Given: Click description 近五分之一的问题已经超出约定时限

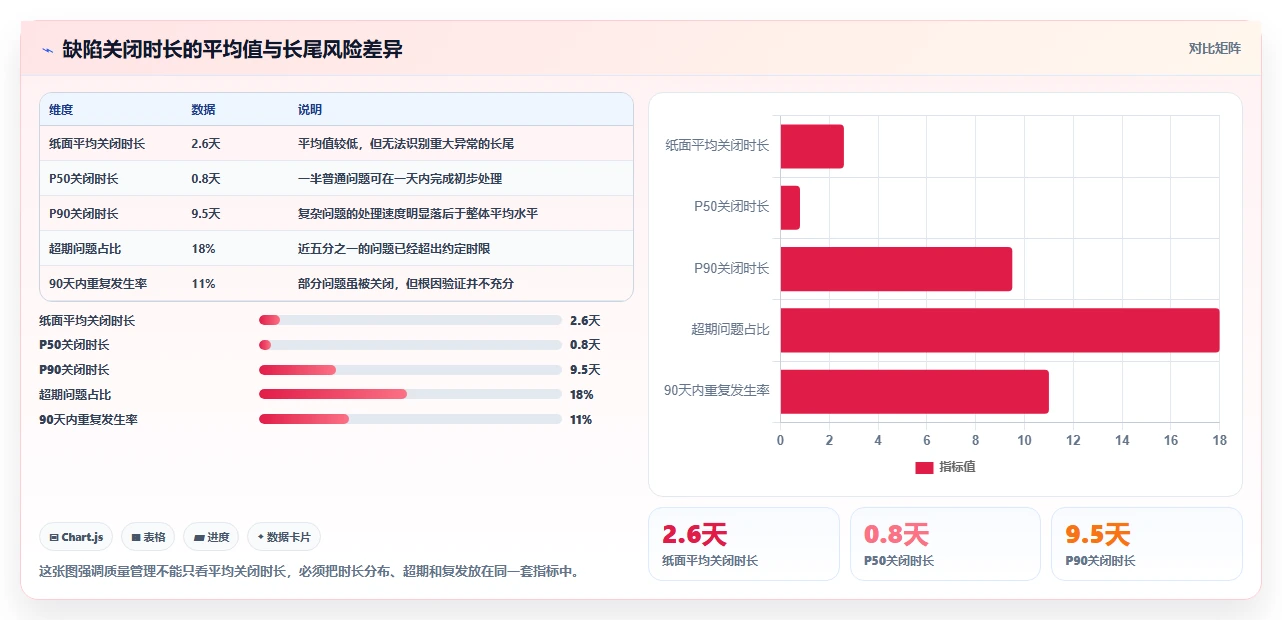Looking at the screenshot, I should (394, 249).
